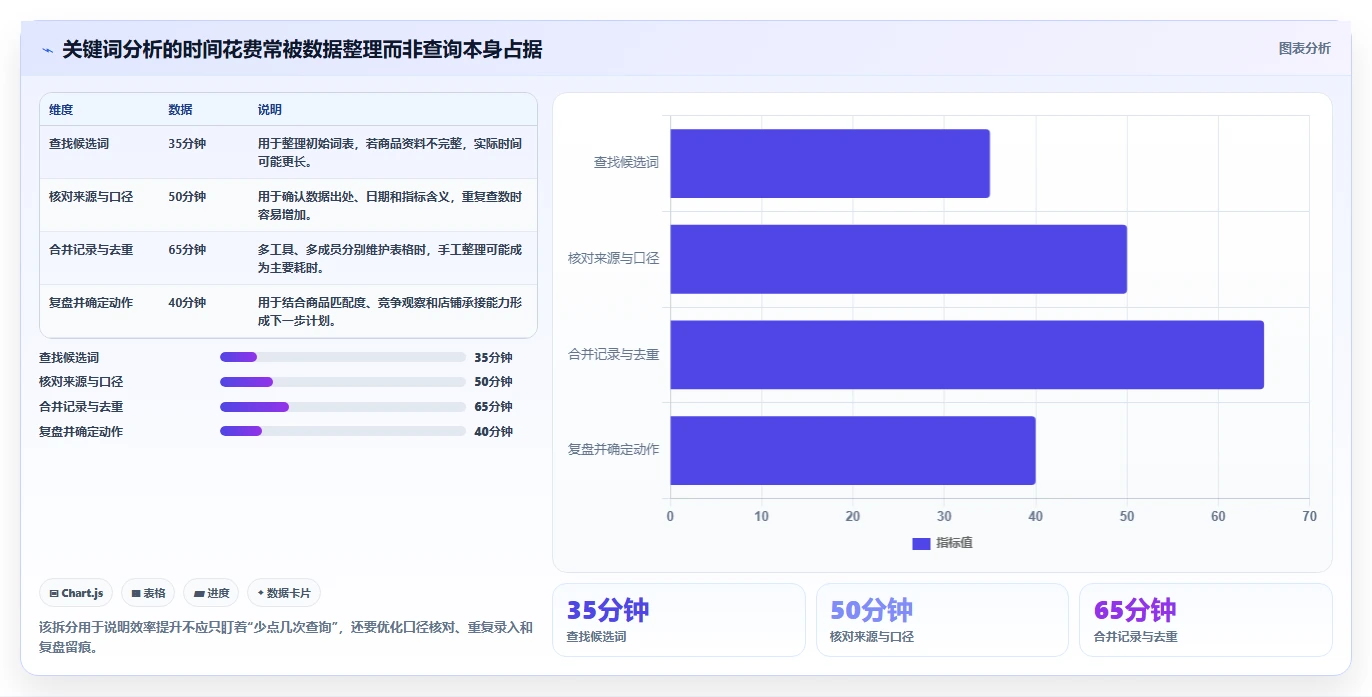Click the description starting 多工具、多成员
The width and height of the screenshot is (1372, 697).
click(x=390, y=259)
